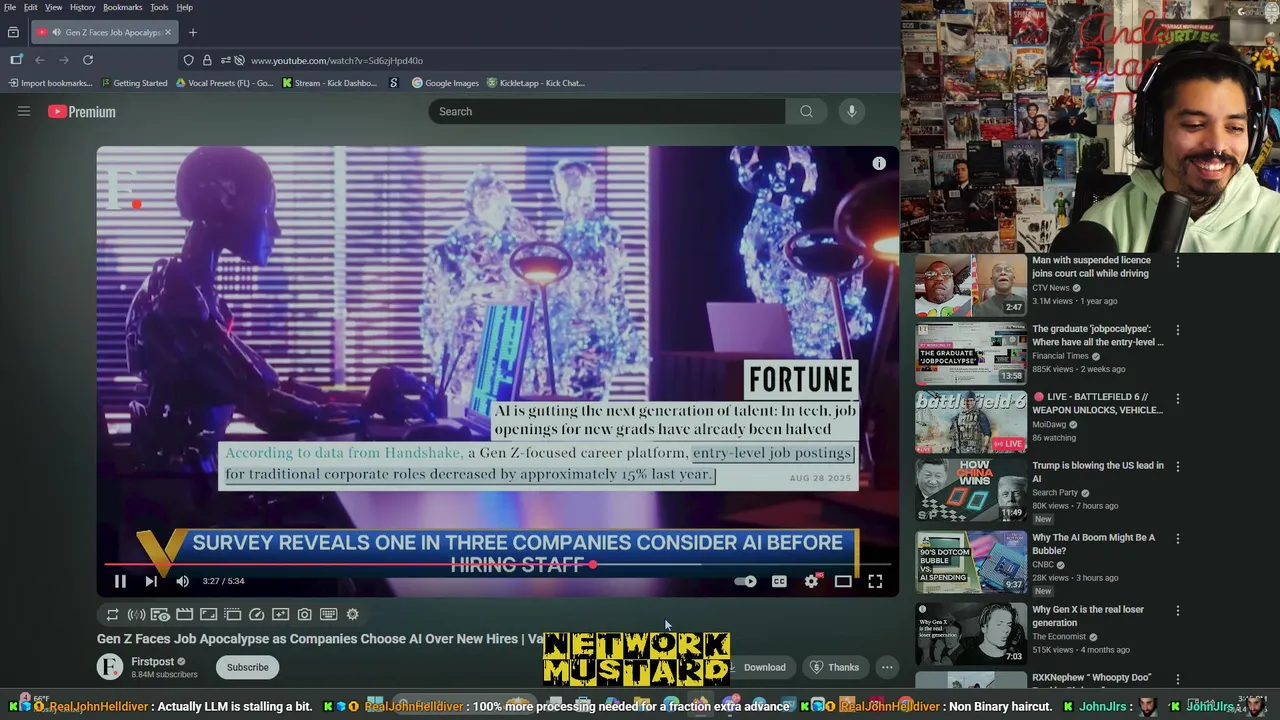Open more actions ellipsis beside Thanks
This screenshot has height=720, width=1280.
pos(887,667)
